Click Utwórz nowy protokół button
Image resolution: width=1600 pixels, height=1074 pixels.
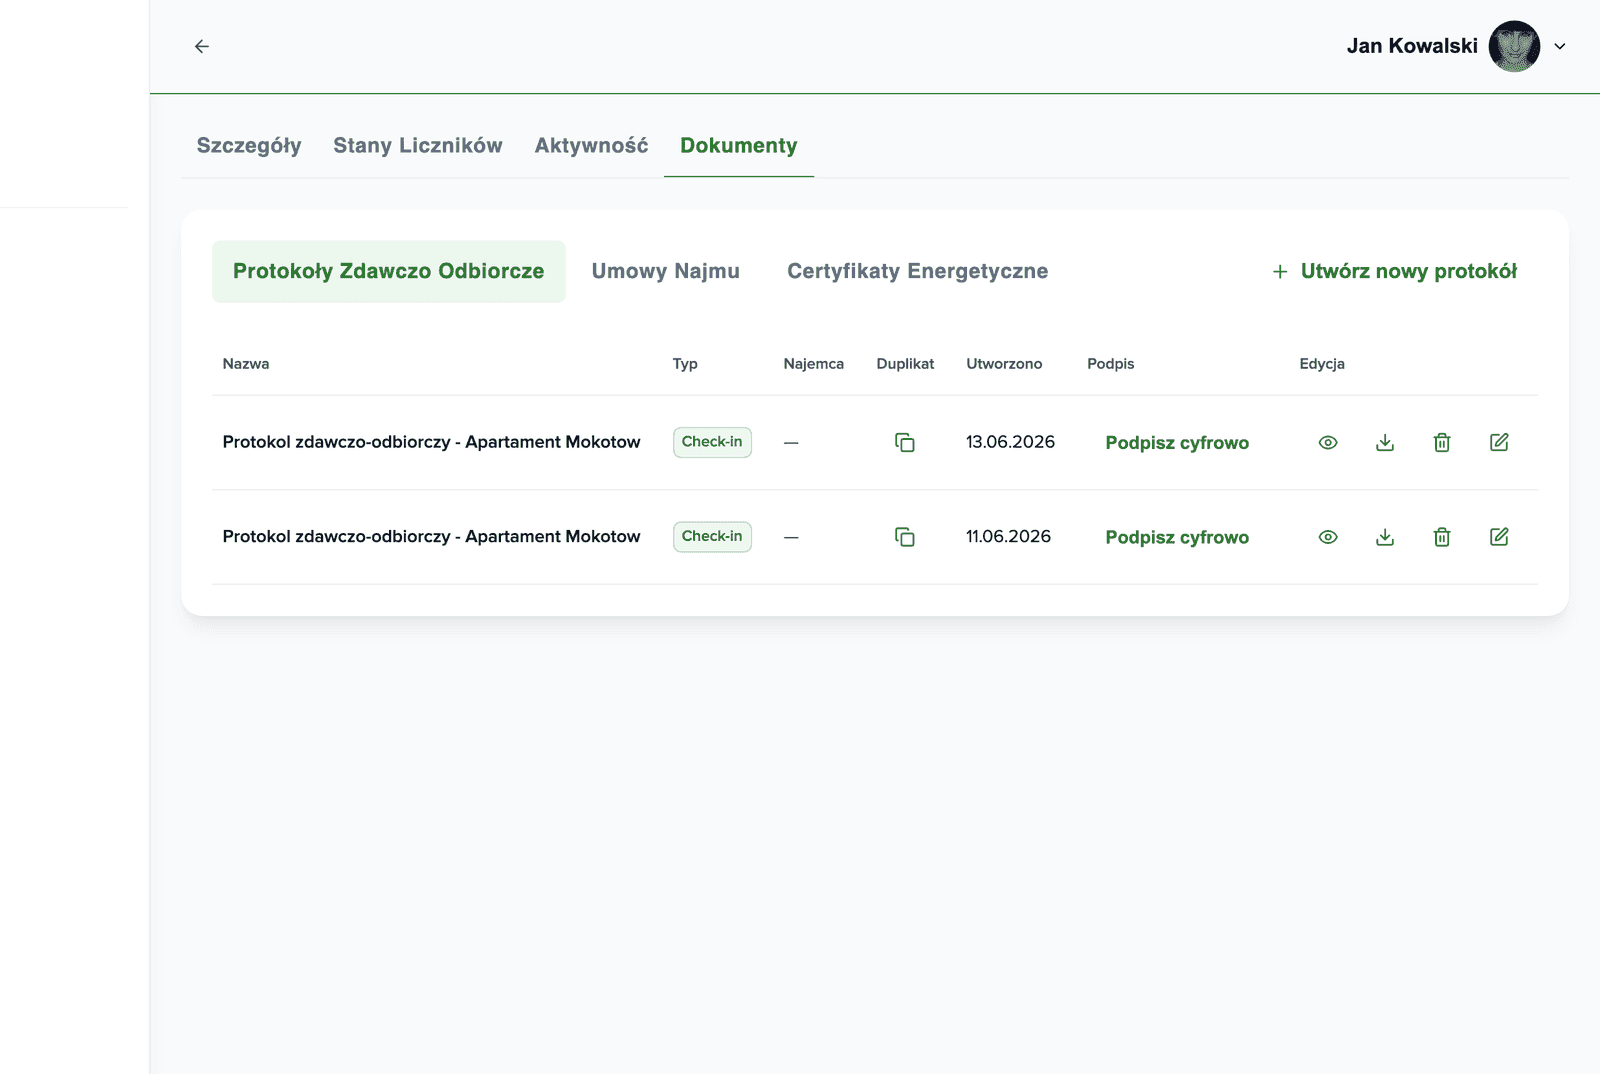[1395, 271]
